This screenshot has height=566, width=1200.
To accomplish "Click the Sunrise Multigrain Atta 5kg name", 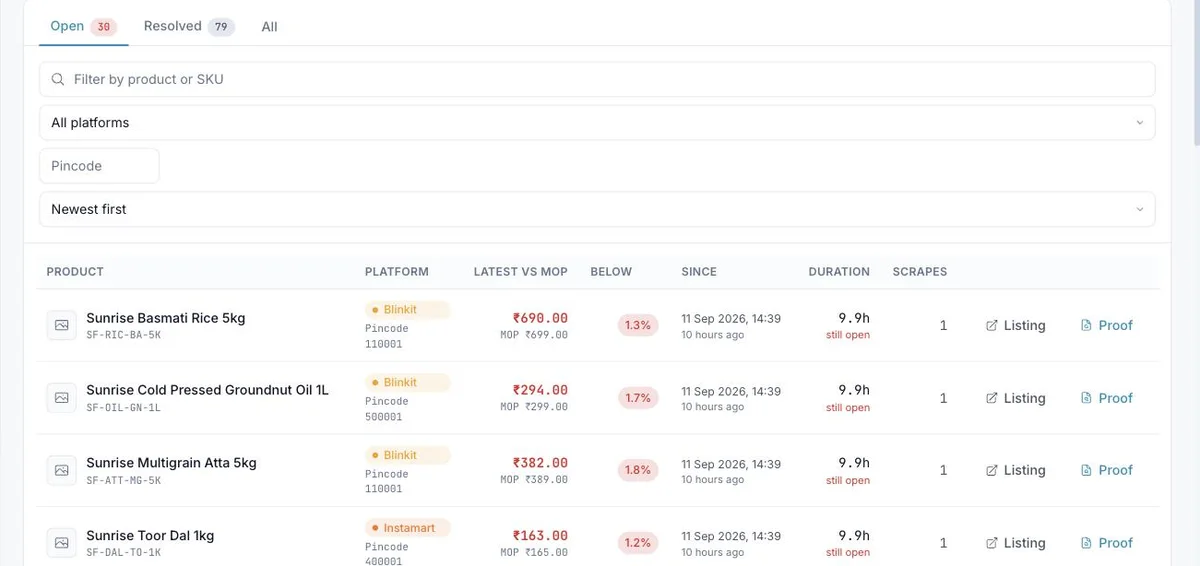I will pos(171,463).
